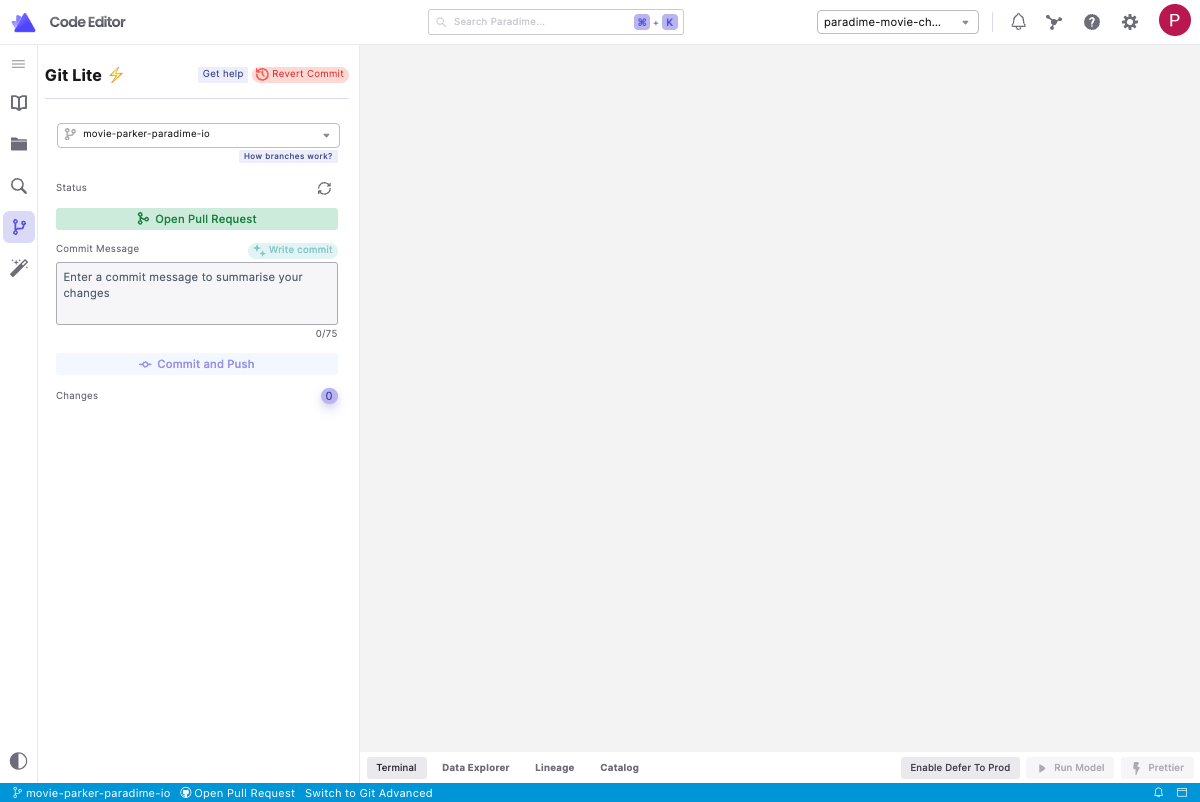Open the docs book icon in sidebar
Viewport: 1200px width, 802px height.
click(x=18, y=103)
